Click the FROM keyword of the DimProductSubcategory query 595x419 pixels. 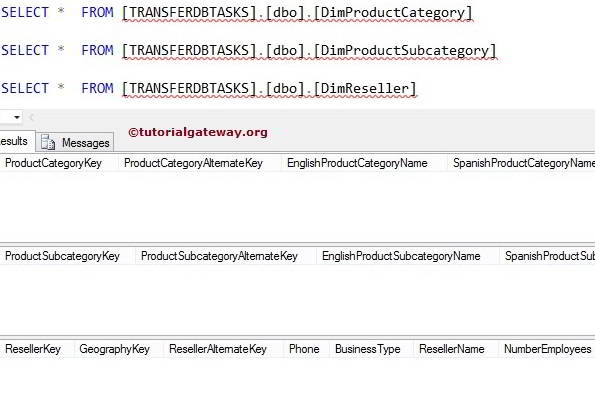pos(97,50)
